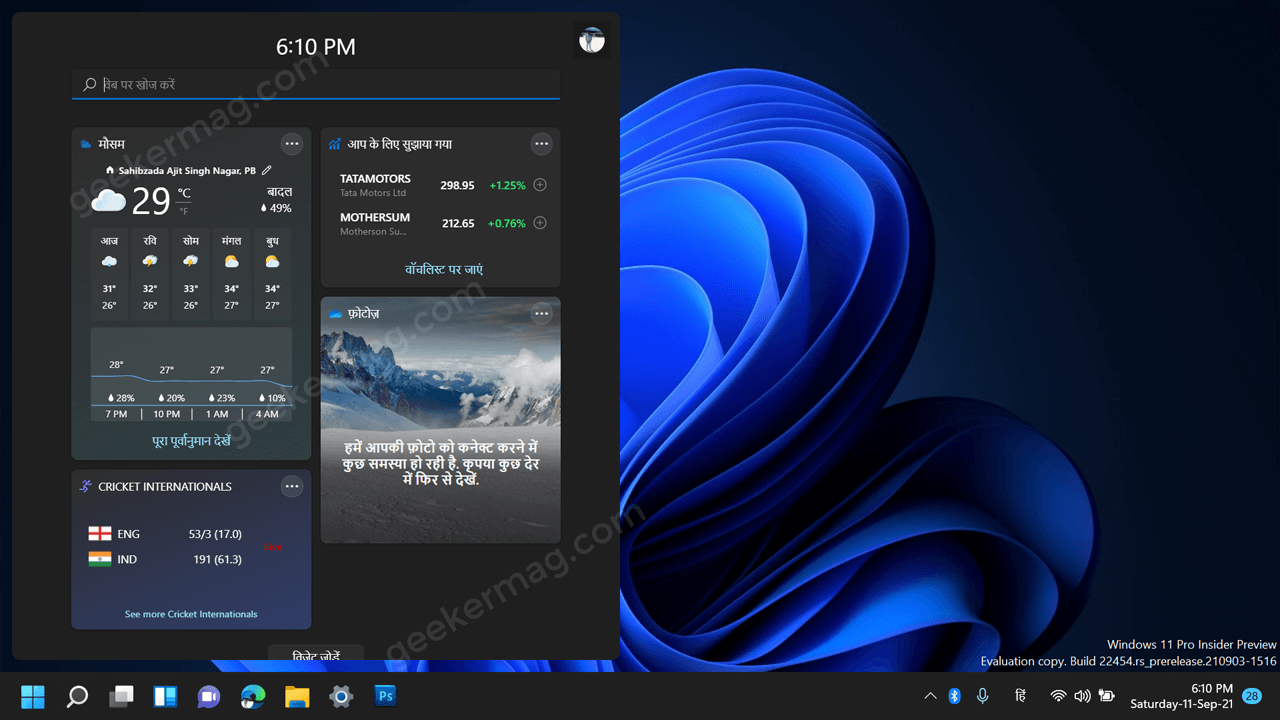Click the photos widget OneDrive cloud icon
1280x720 pixels.
pyautogui.click(x=335, y=314)
